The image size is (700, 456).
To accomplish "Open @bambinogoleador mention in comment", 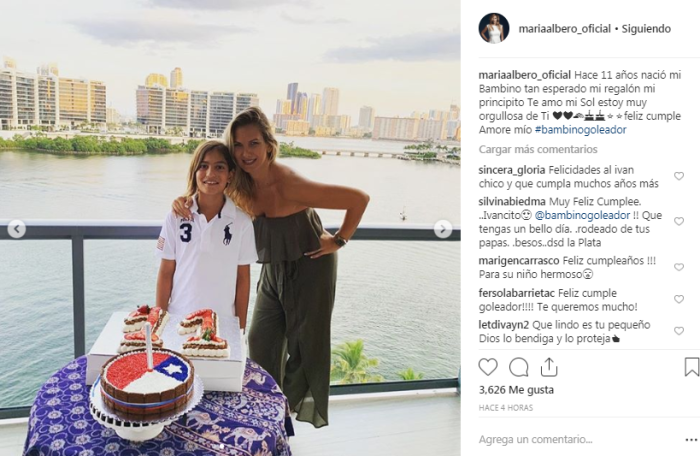I will [x=582, y=215].
